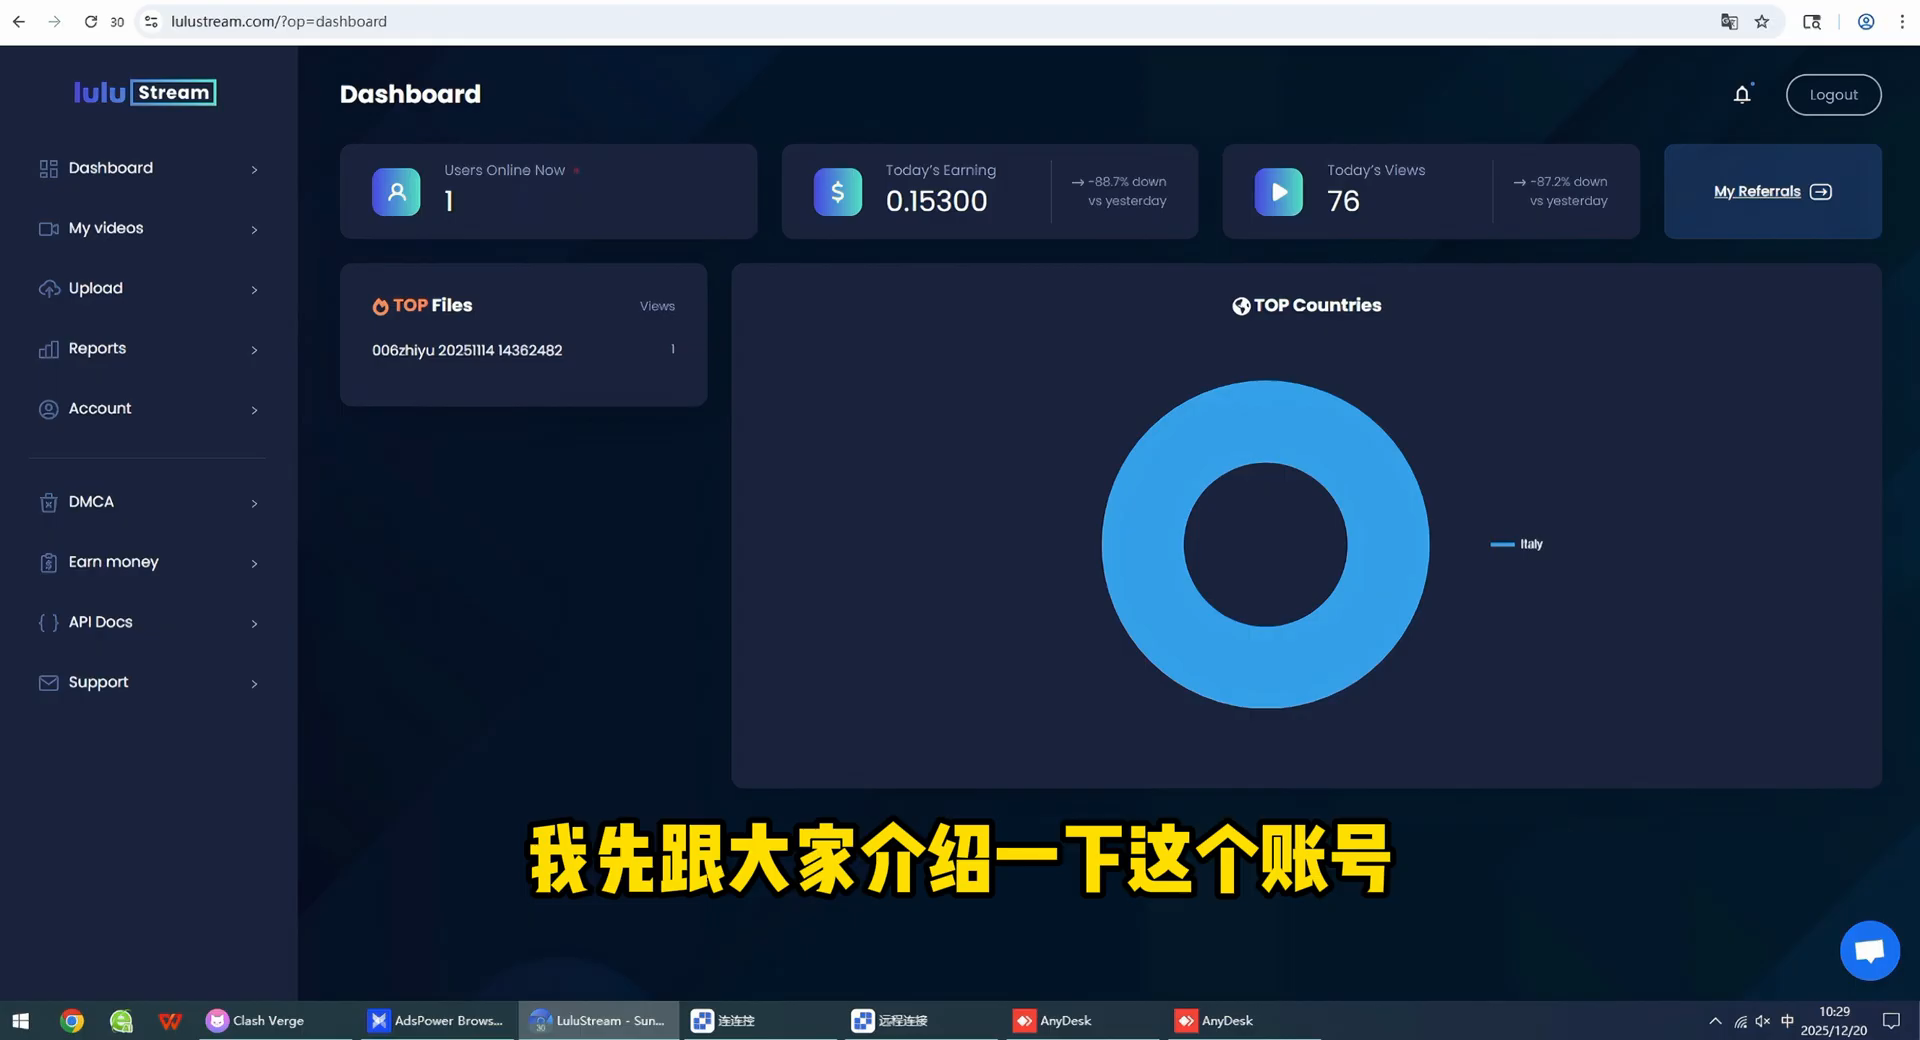Screen dimensions: 1920x1040
Task: Mute or unmute the tray volume icon
Action: click(x=1763, y=1021)
